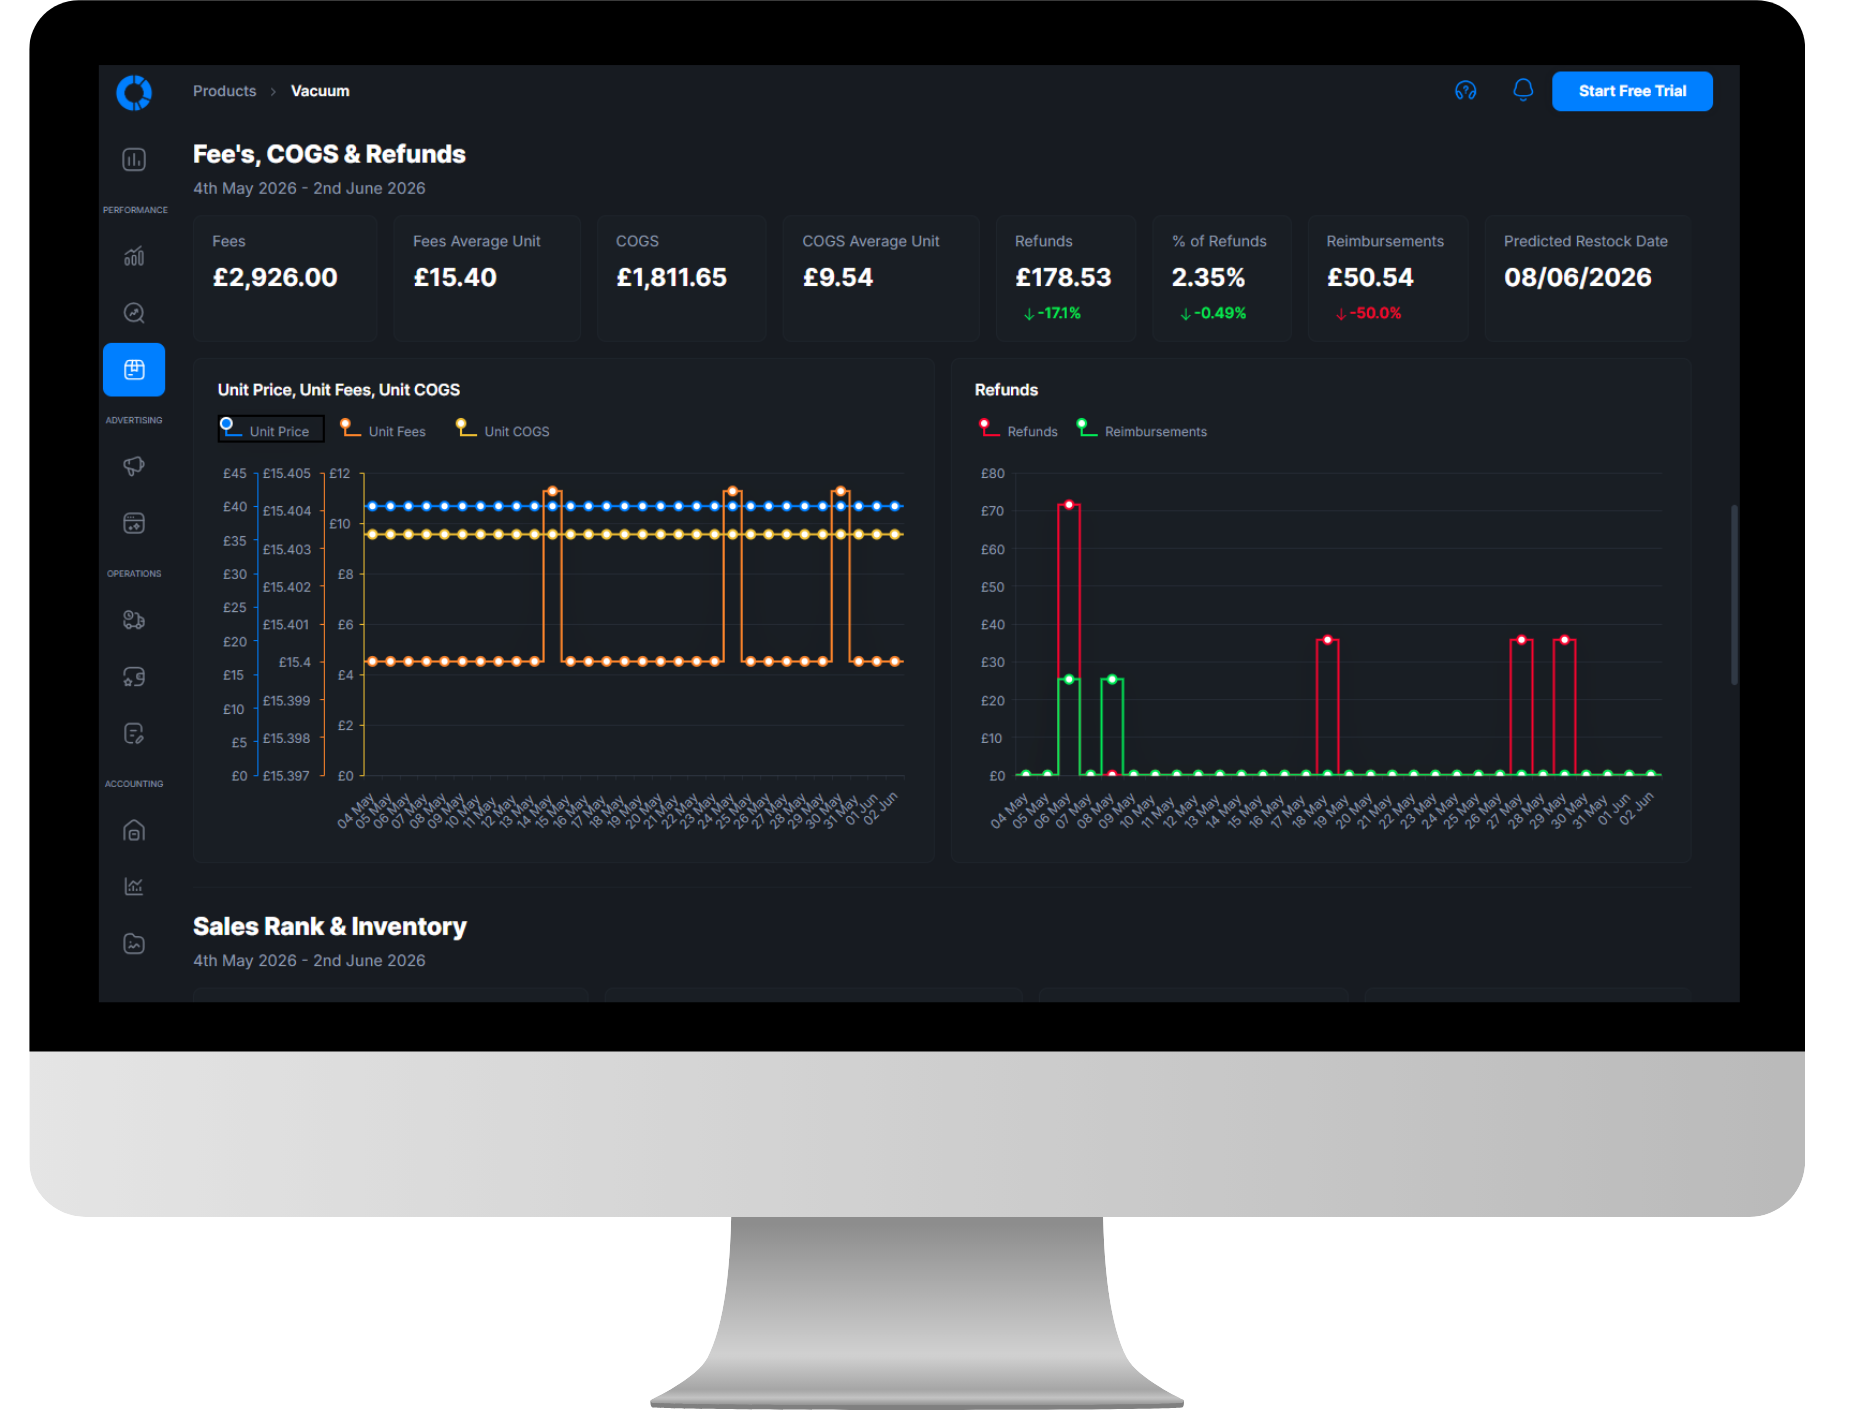Image resolution: width=1860 pixels, height=1410 pixels.
Task: Open the dashboard bar-chart sidebar icon
Action: (134, 160)
